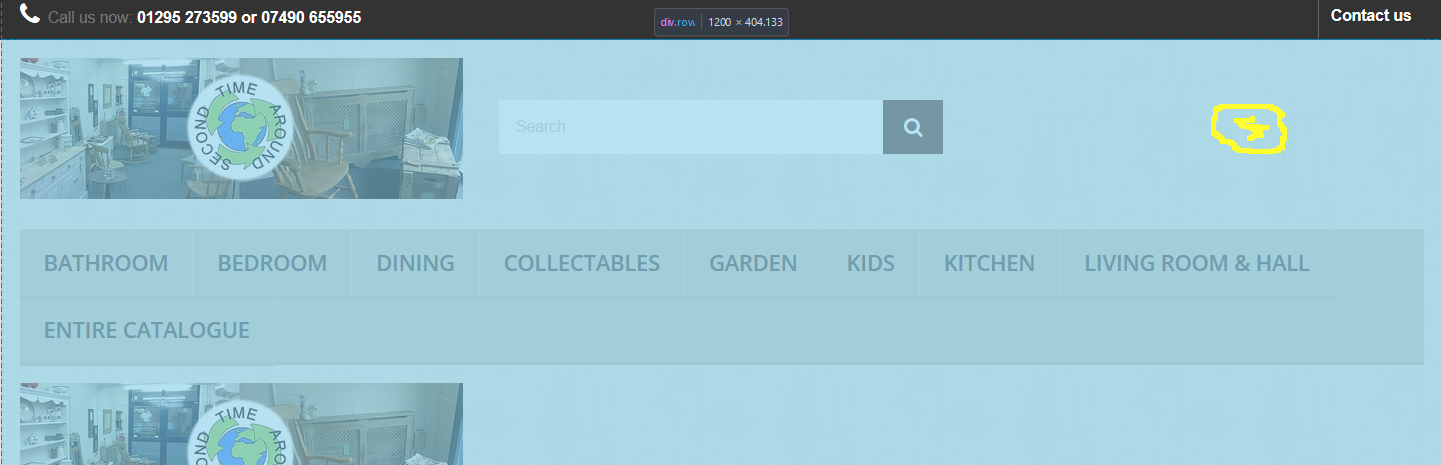The image size is (1441, 465).
Task: Click the div.row dimension tooltip label
Action: click(x=721, y=22)
